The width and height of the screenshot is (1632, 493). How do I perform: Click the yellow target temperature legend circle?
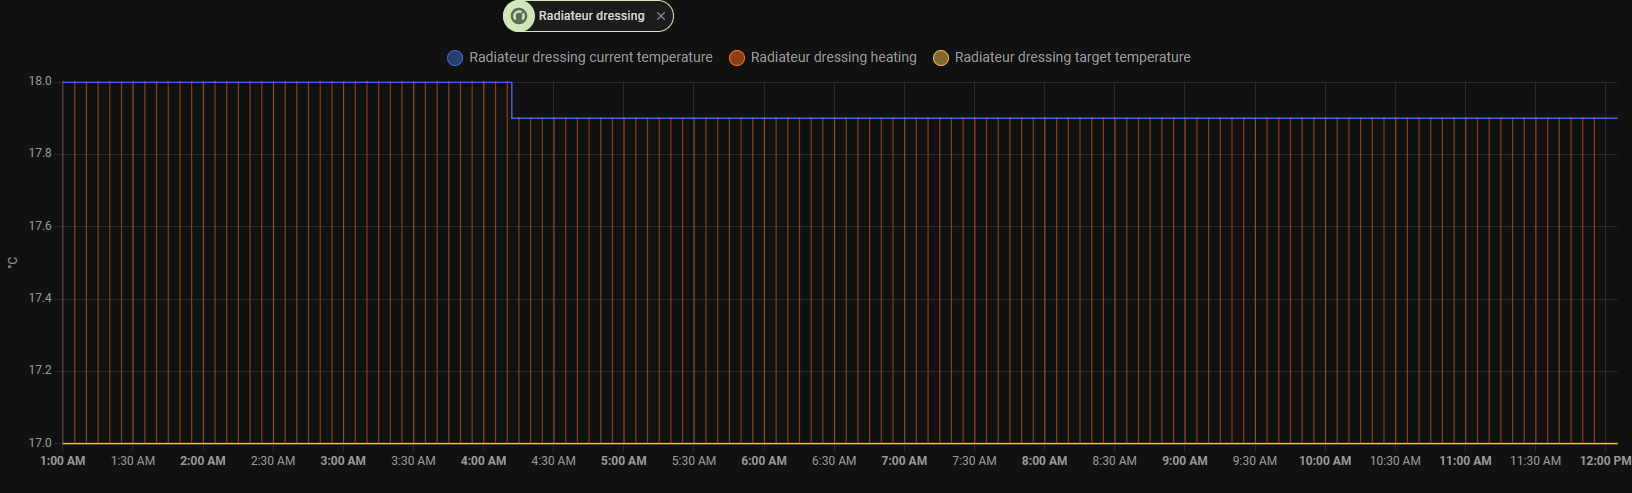pos(941,58)
